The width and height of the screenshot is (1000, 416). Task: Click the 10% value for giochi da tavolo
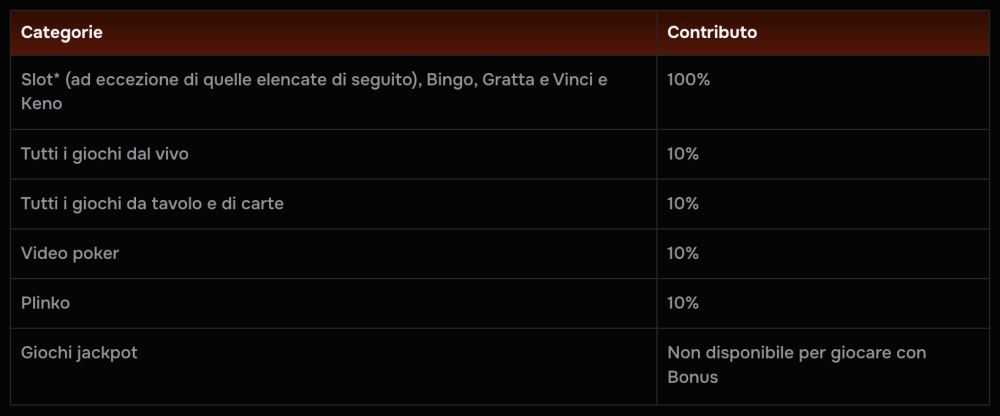click(x=683, y=204)
